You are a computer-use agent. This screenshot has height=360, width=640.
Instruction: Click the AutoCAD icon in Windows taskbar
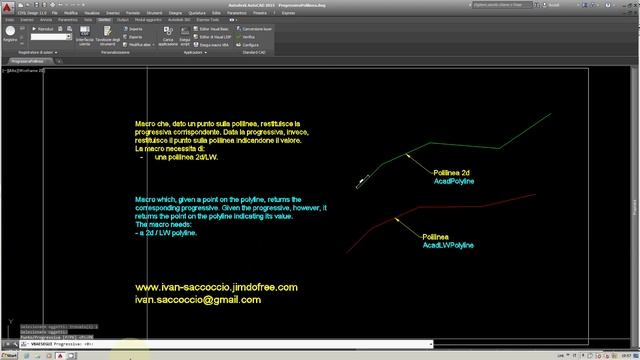click(x=60, y=356)
